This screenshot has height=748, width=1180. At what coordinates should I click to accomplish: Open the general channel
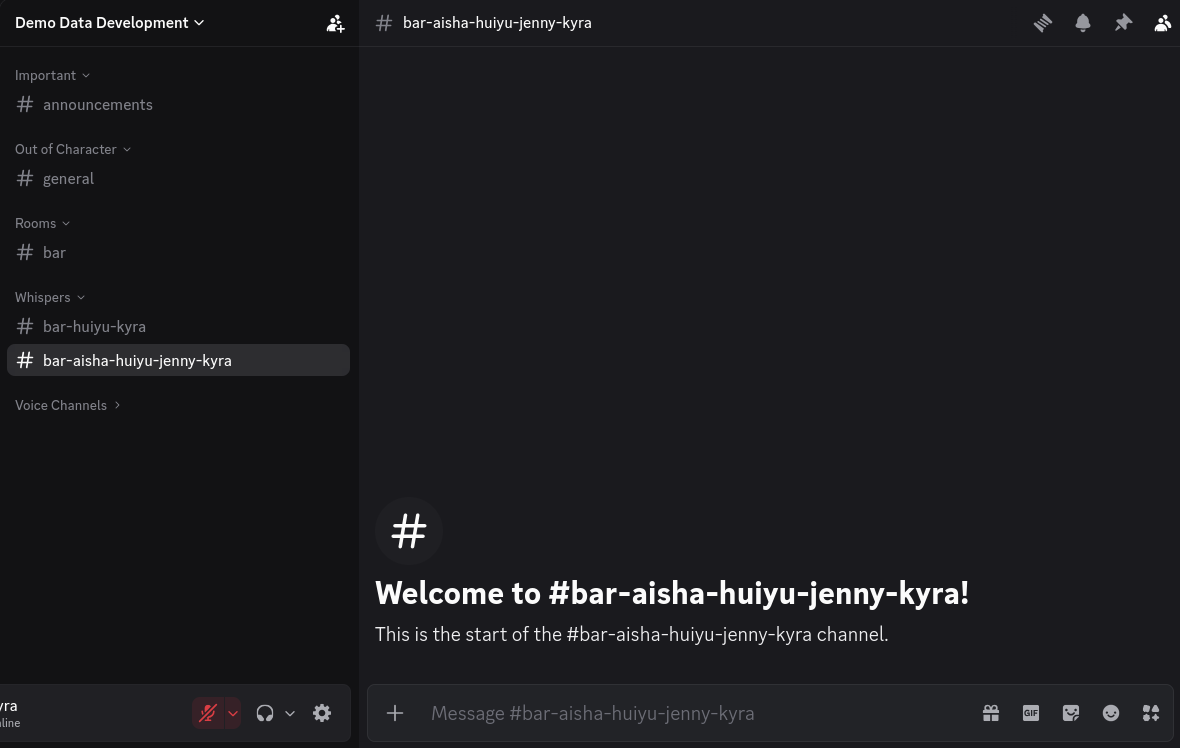pos(178,178)
